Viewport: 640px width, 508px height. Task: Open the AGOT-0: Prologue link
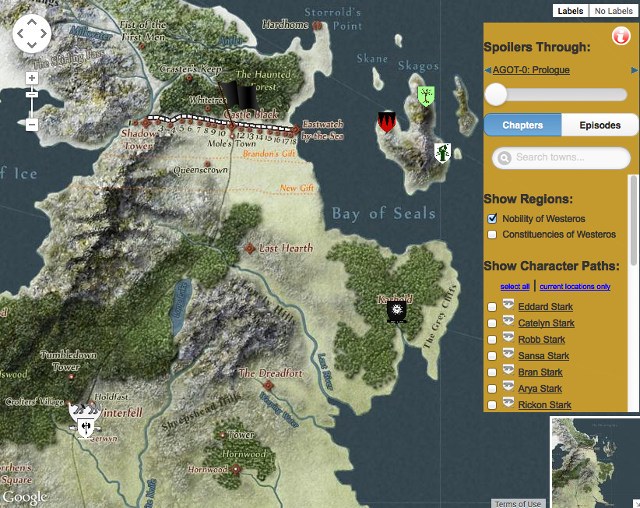tap(531, 70)
